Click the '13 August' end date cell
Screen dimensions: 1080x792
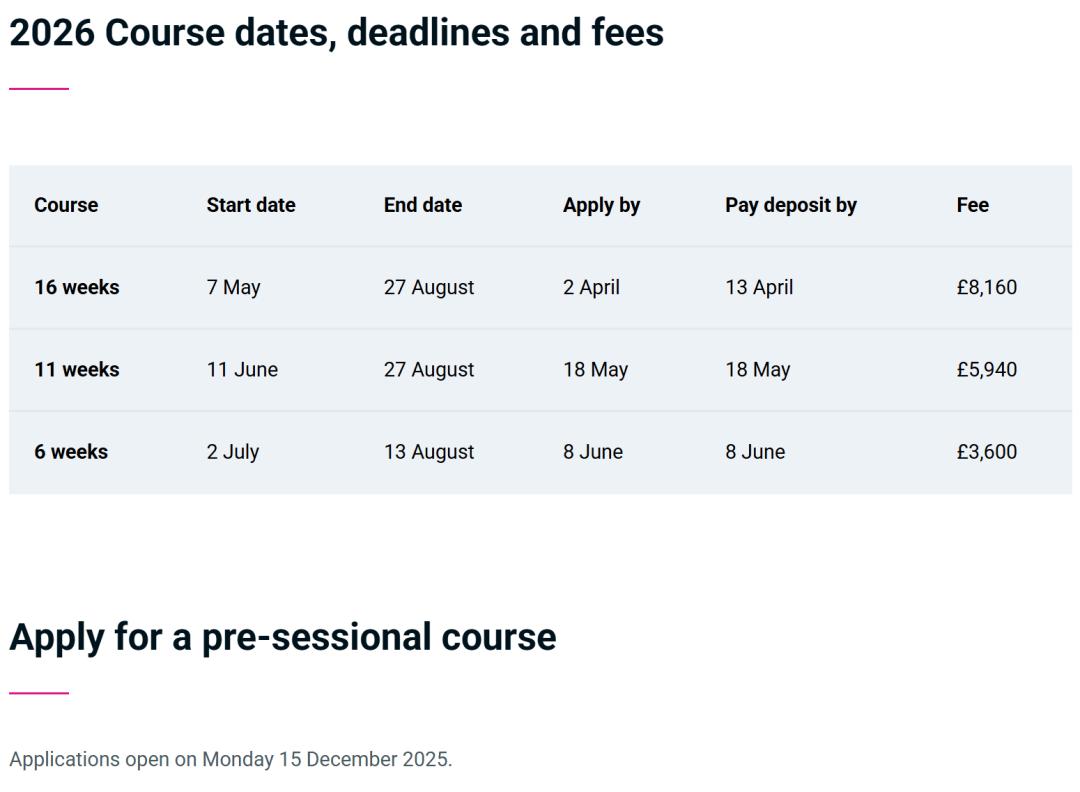pos(429,451)
